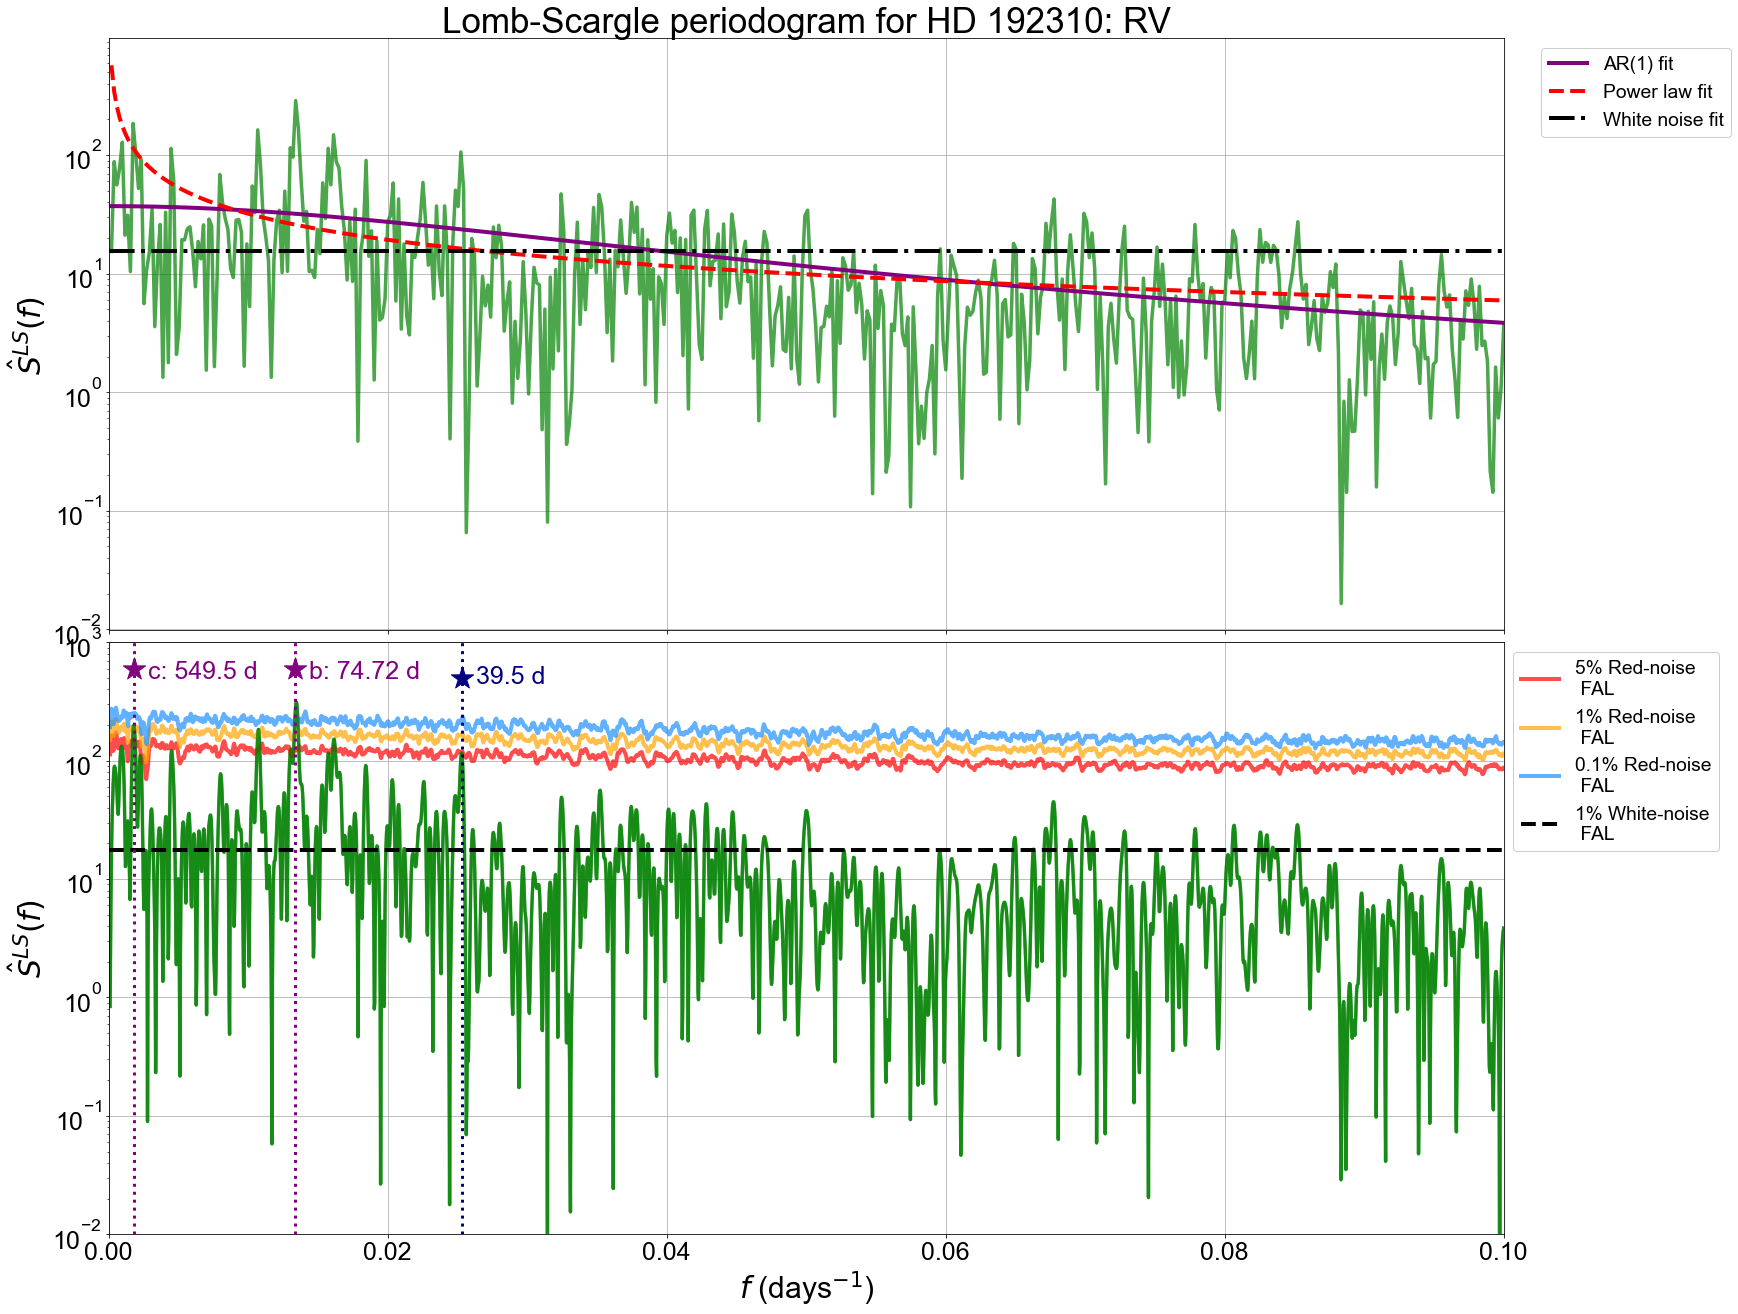Pick the orange 1% Red-noise FAL legend line
1738x1314 pixels.
pos(1540,728)
